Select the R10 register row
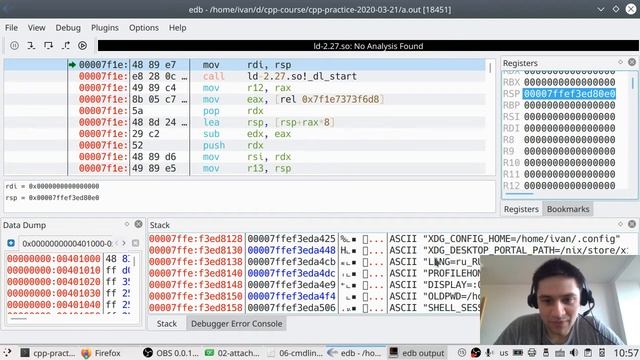 pos(559,162)
